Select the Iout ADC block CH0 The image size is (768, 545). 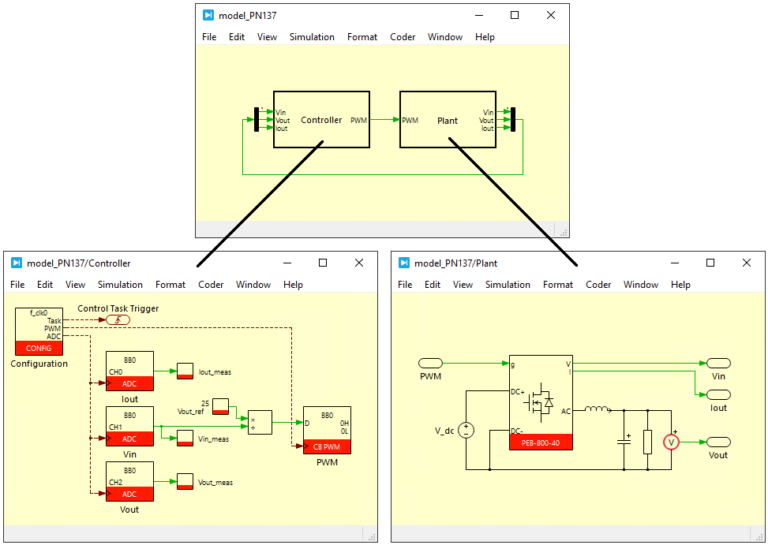(130, 371)
